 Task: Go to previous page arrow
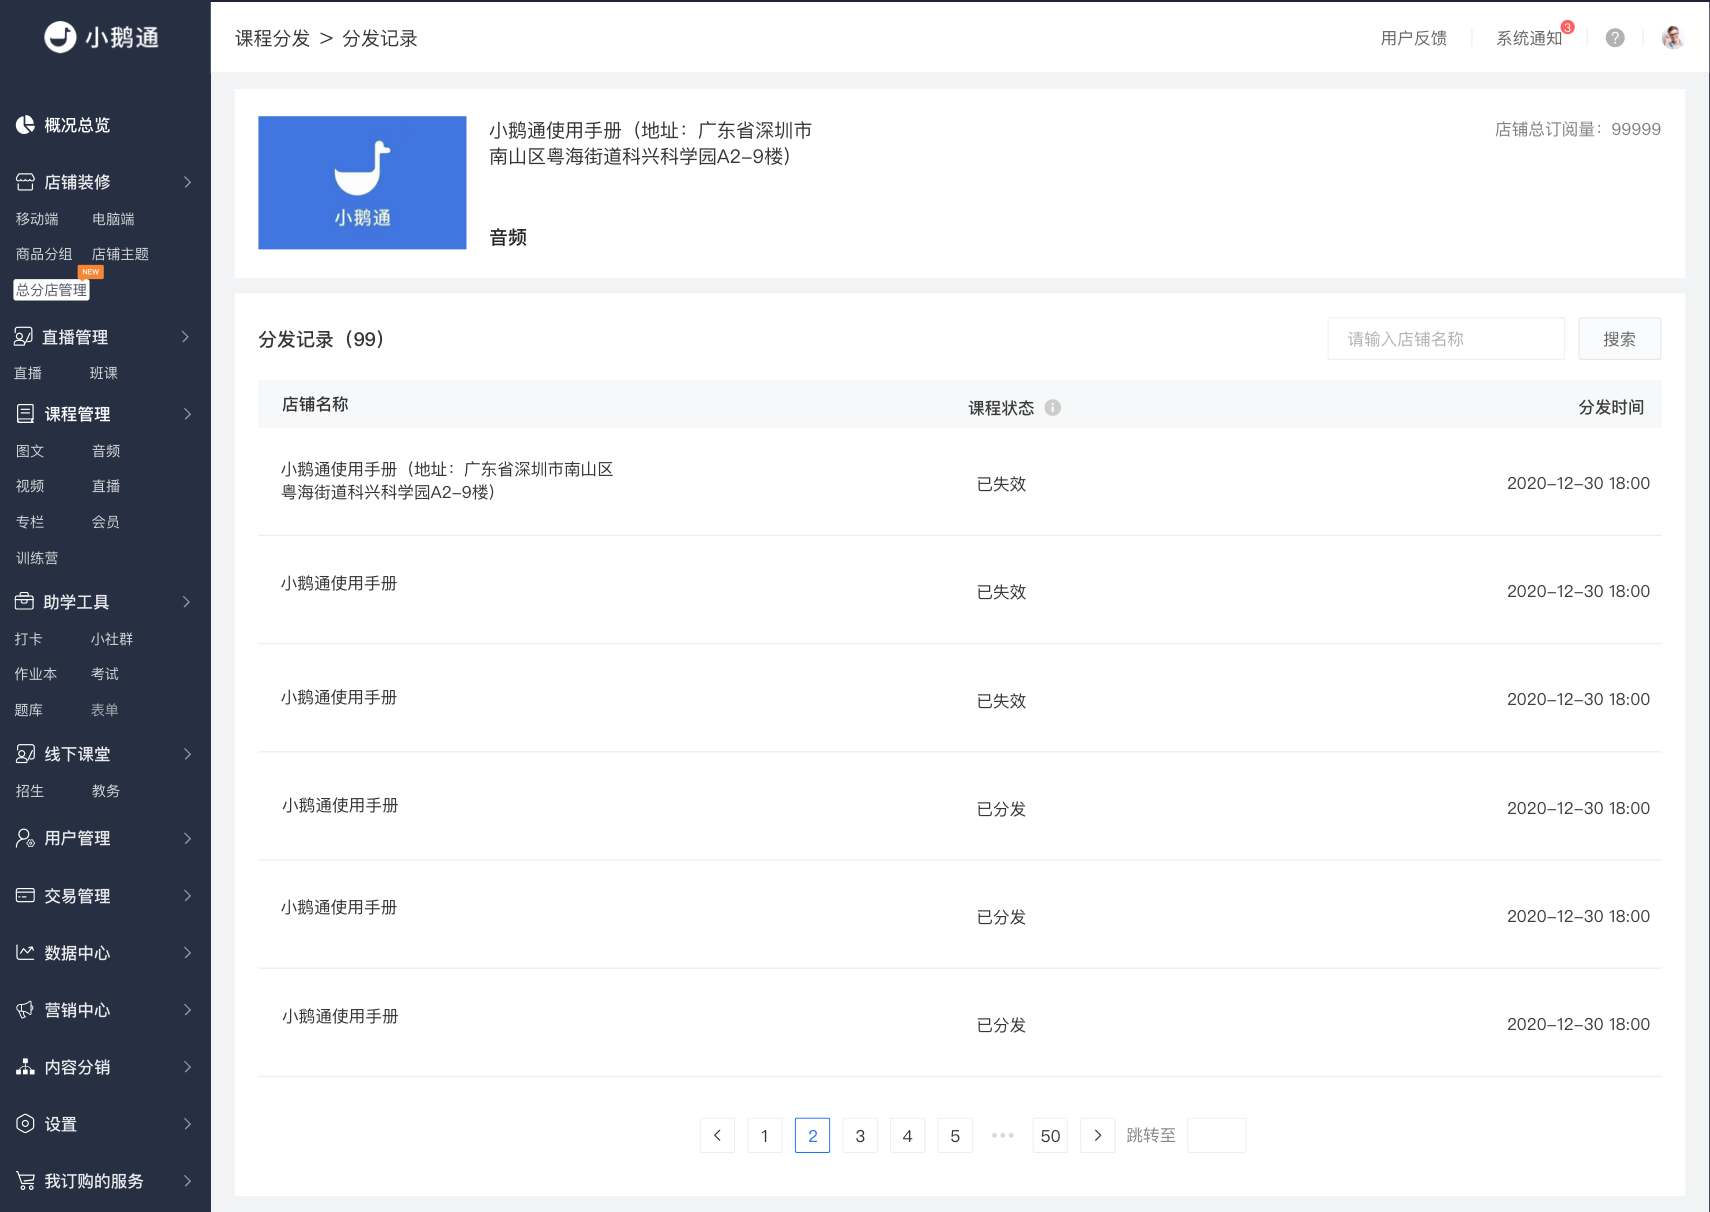pyautogui.click(x=717, y=1135)
